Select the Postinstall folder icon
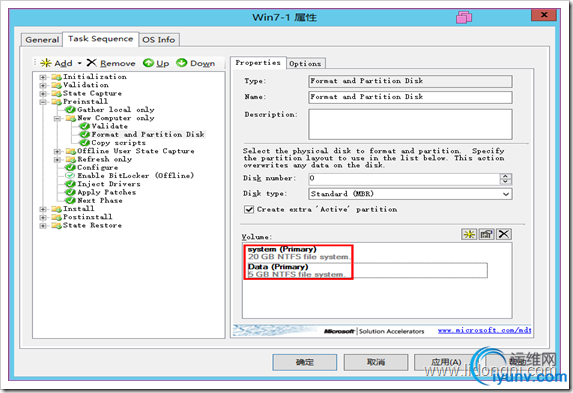 click(56, 217)
